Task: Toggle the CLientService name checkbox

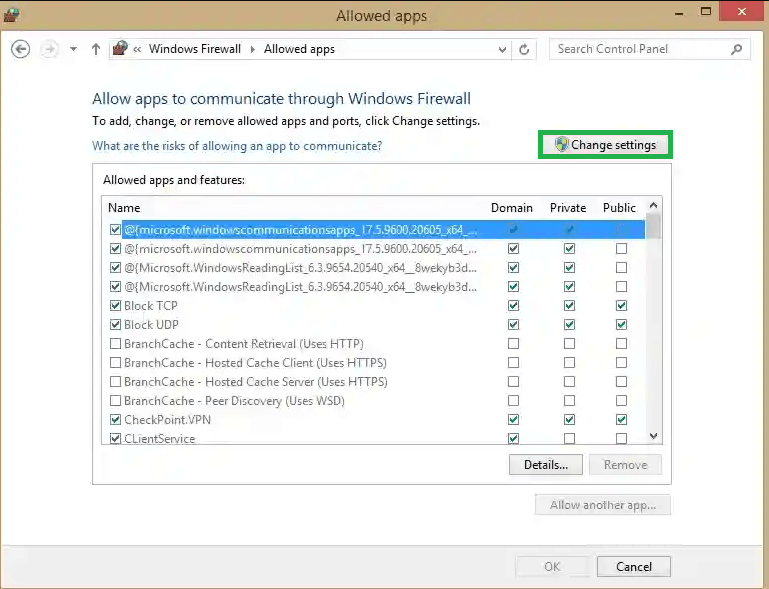Action: (115, 438)
